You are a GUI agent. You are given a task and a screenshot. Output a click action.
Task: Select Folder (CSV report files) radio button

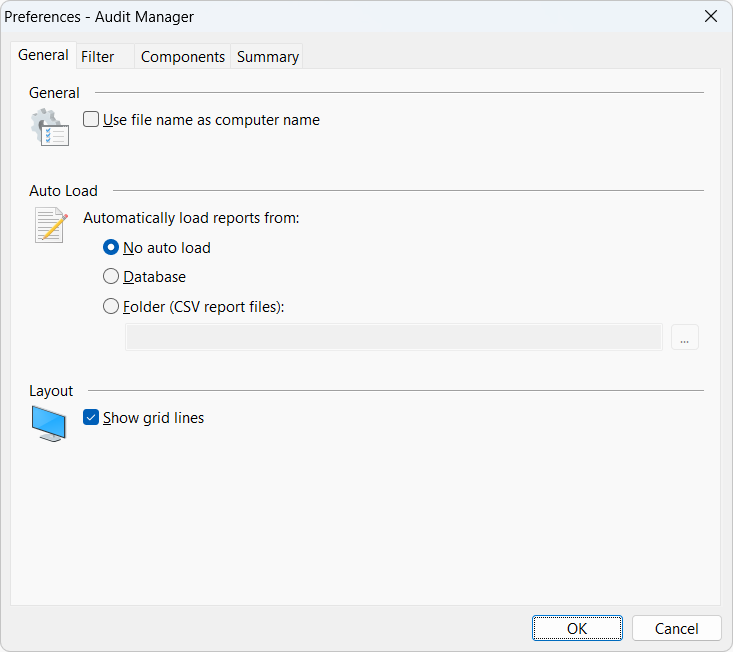coord(112,307)
